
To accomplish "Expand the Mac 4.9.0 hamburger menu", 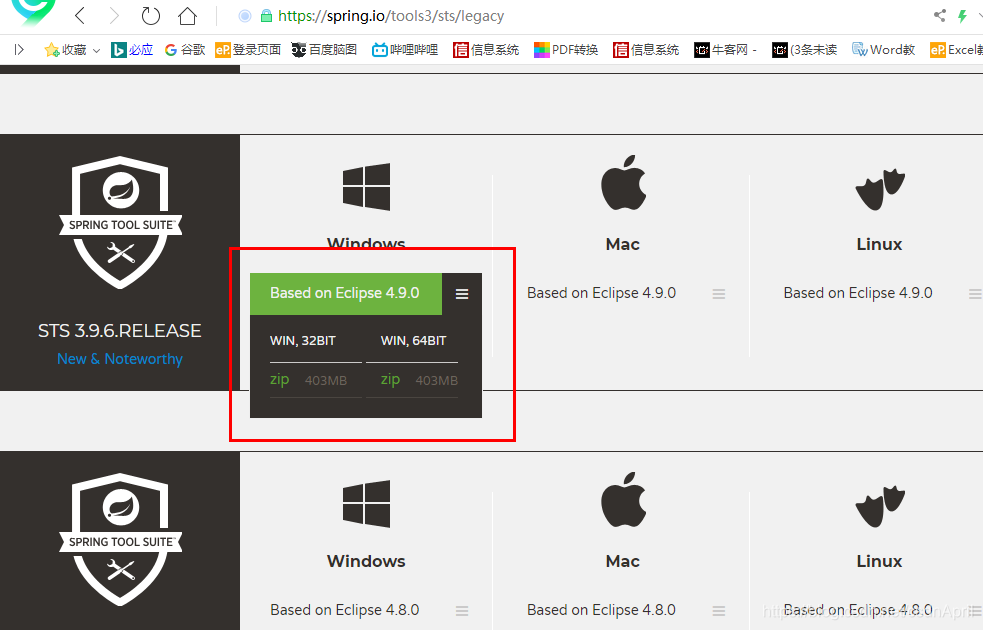I will (x=718, y=294).
